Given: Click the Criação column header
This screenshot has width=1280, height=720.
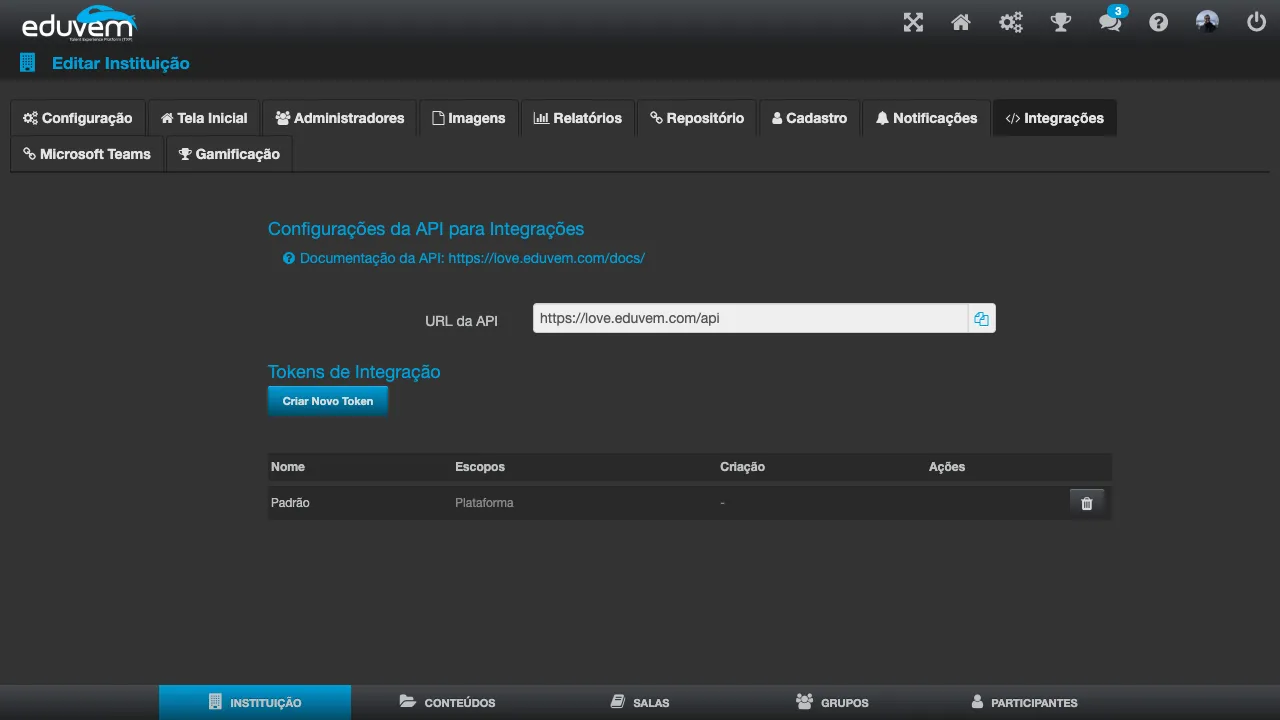Looking at the screenshot, I should pos(742,467).
